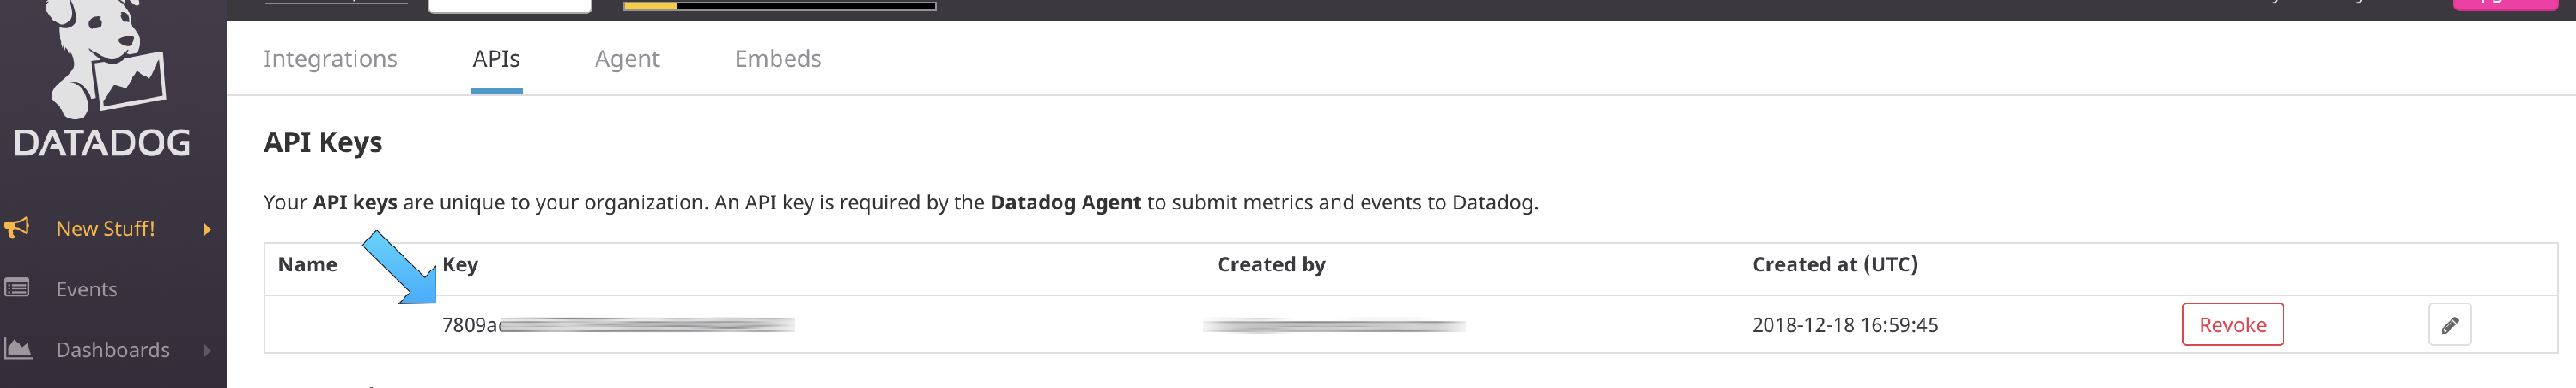This screenshot has height=388, width=2576.
Task: Click the Dashboards chart icon in sidebar
Action: (18, 349)
